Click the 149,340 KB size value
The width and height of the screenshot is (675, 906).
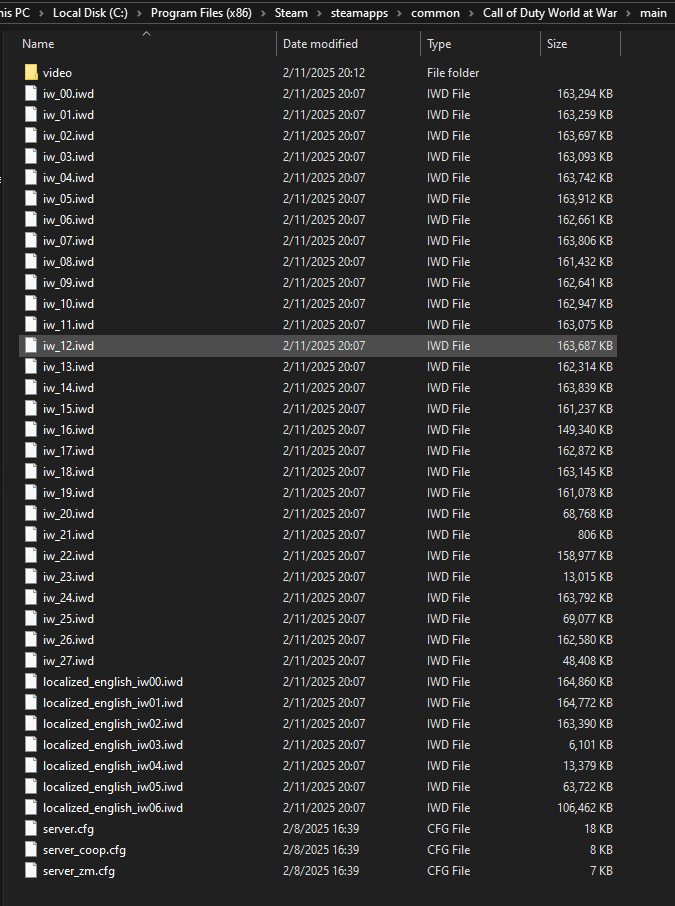point(585,429)
